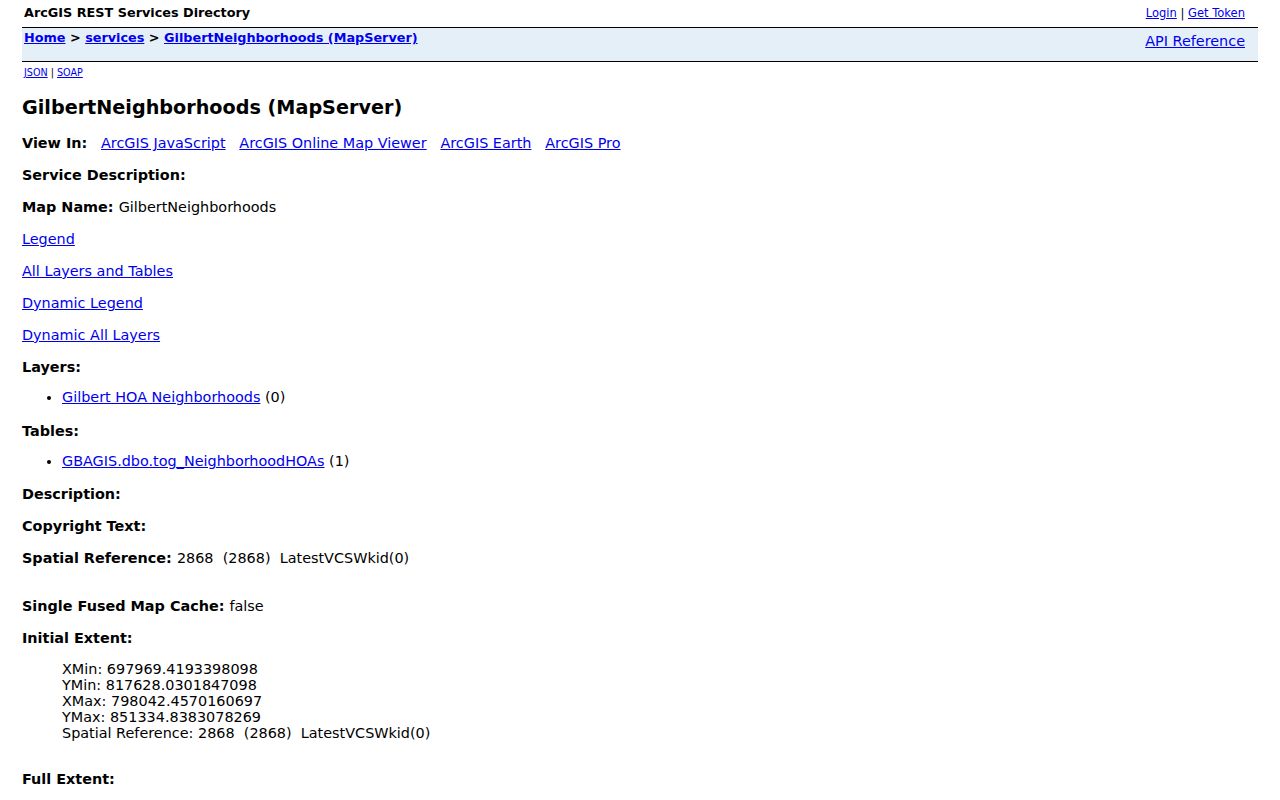View service in ArcGIS Earth
The height and width of the screenshot is (800, 1280).
click(x=486, y=143)
